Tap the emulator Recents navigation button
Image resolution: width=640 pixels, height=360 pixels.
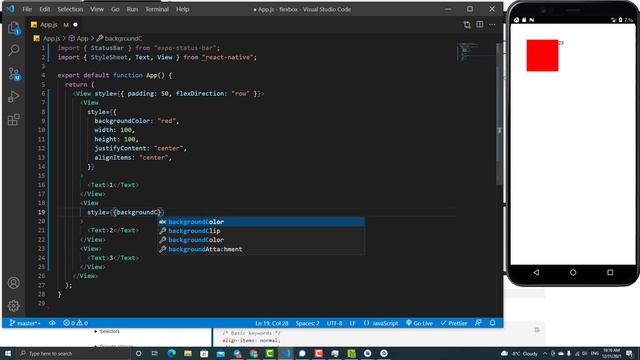[610, 272]
